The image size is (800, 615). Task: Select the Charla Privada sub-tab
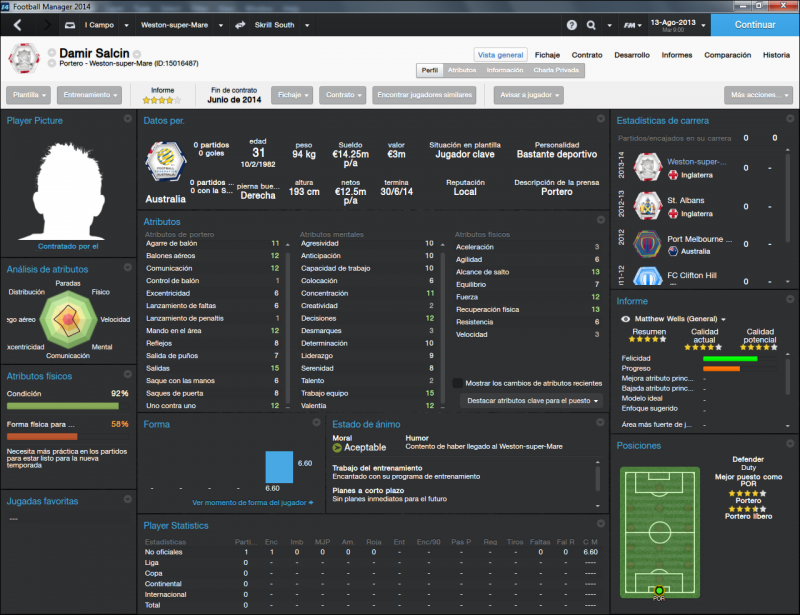(556, 70)
